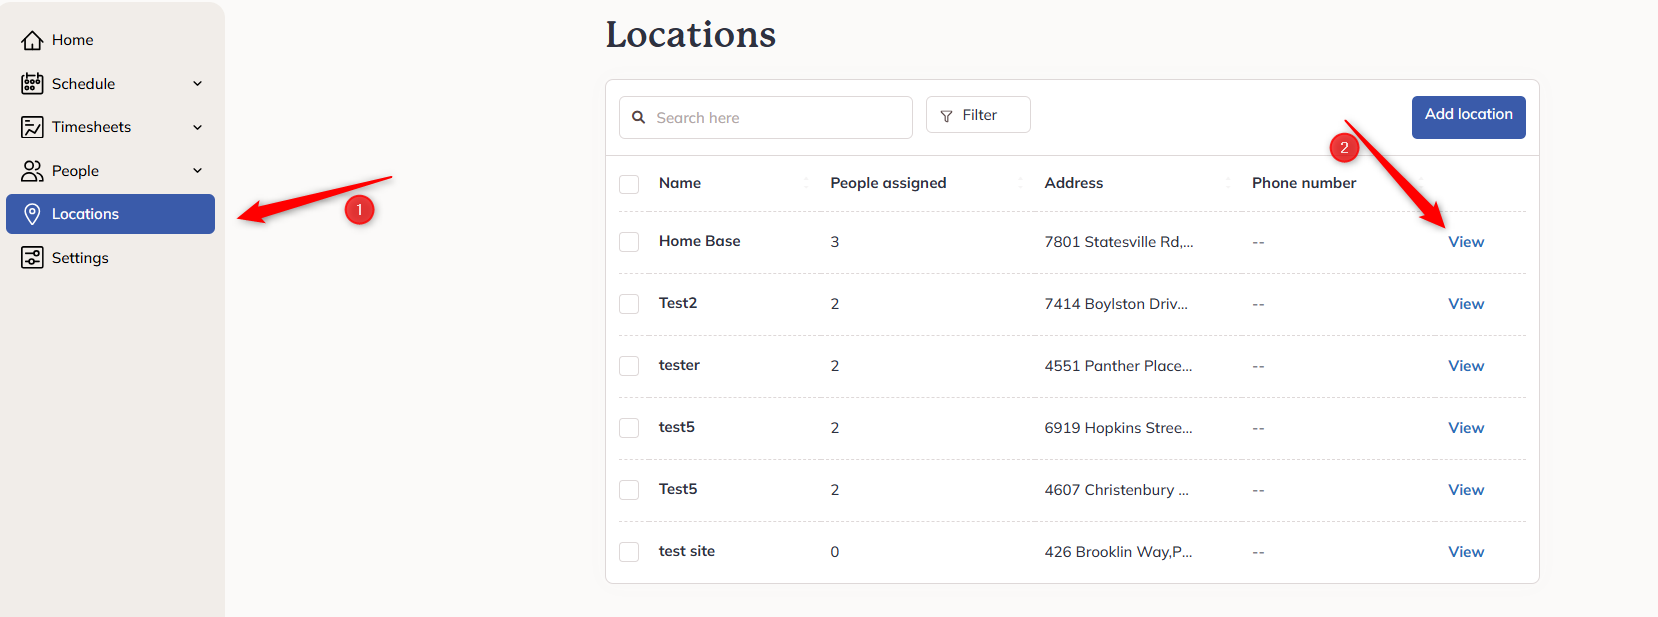The width and height of the screenshot is (1658, 617).
Task: Select the test site row checkbox
Action: click(629, 552)
